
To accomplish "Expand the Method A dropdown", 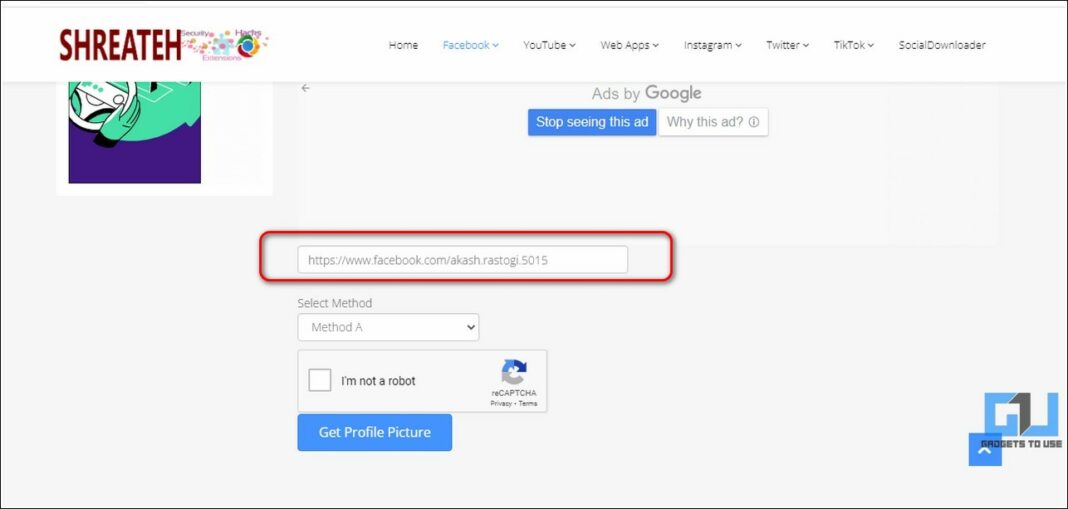I will click(x=388, y=327).
